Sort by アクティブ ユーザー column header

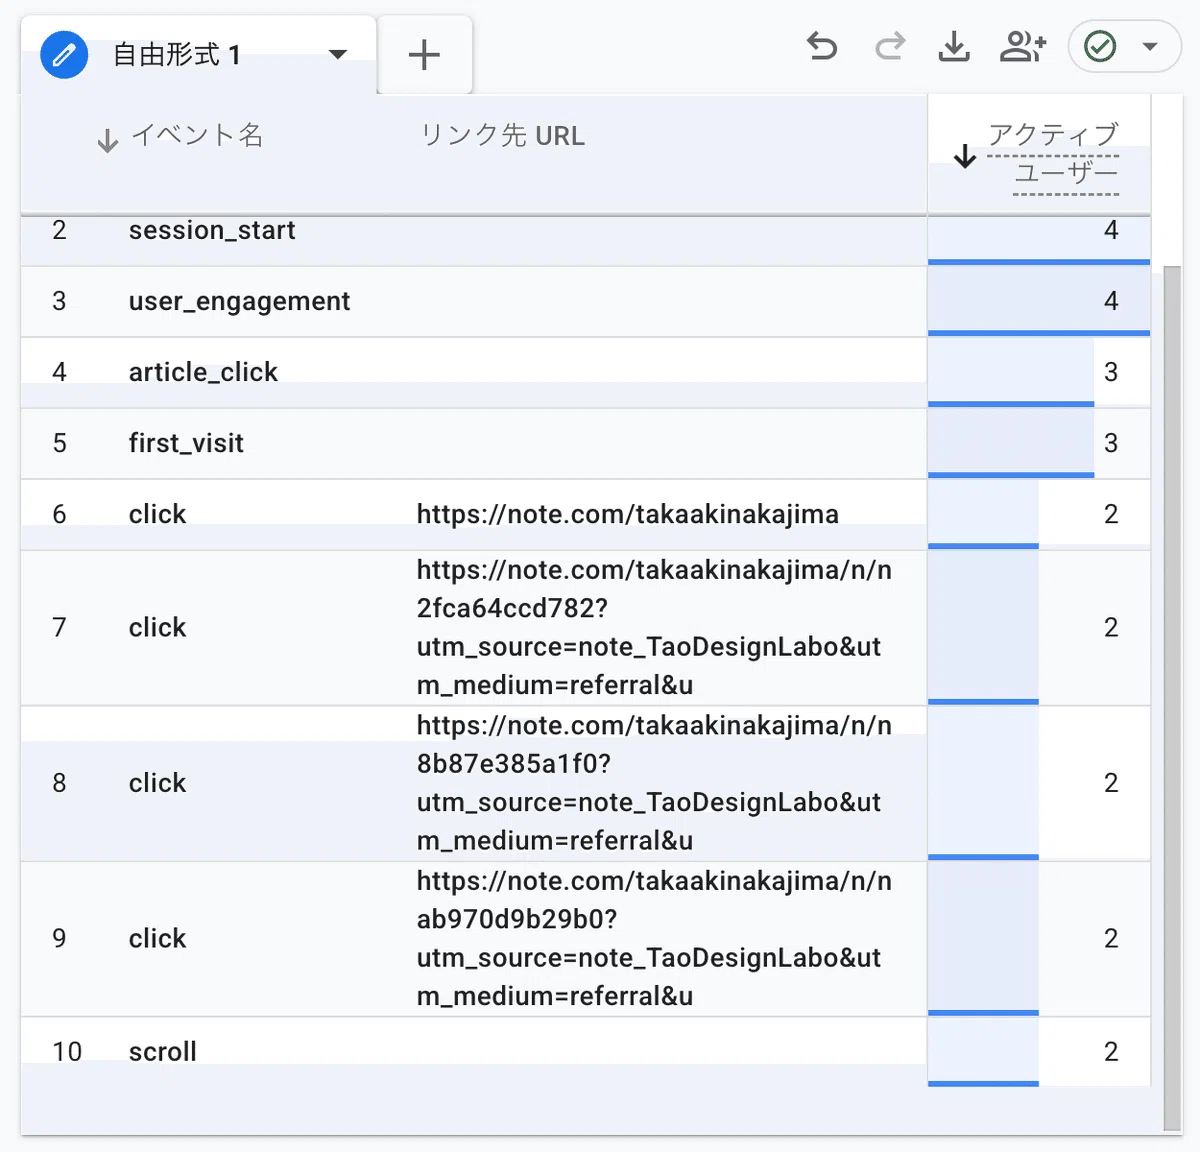click(x=1053, y=154)
